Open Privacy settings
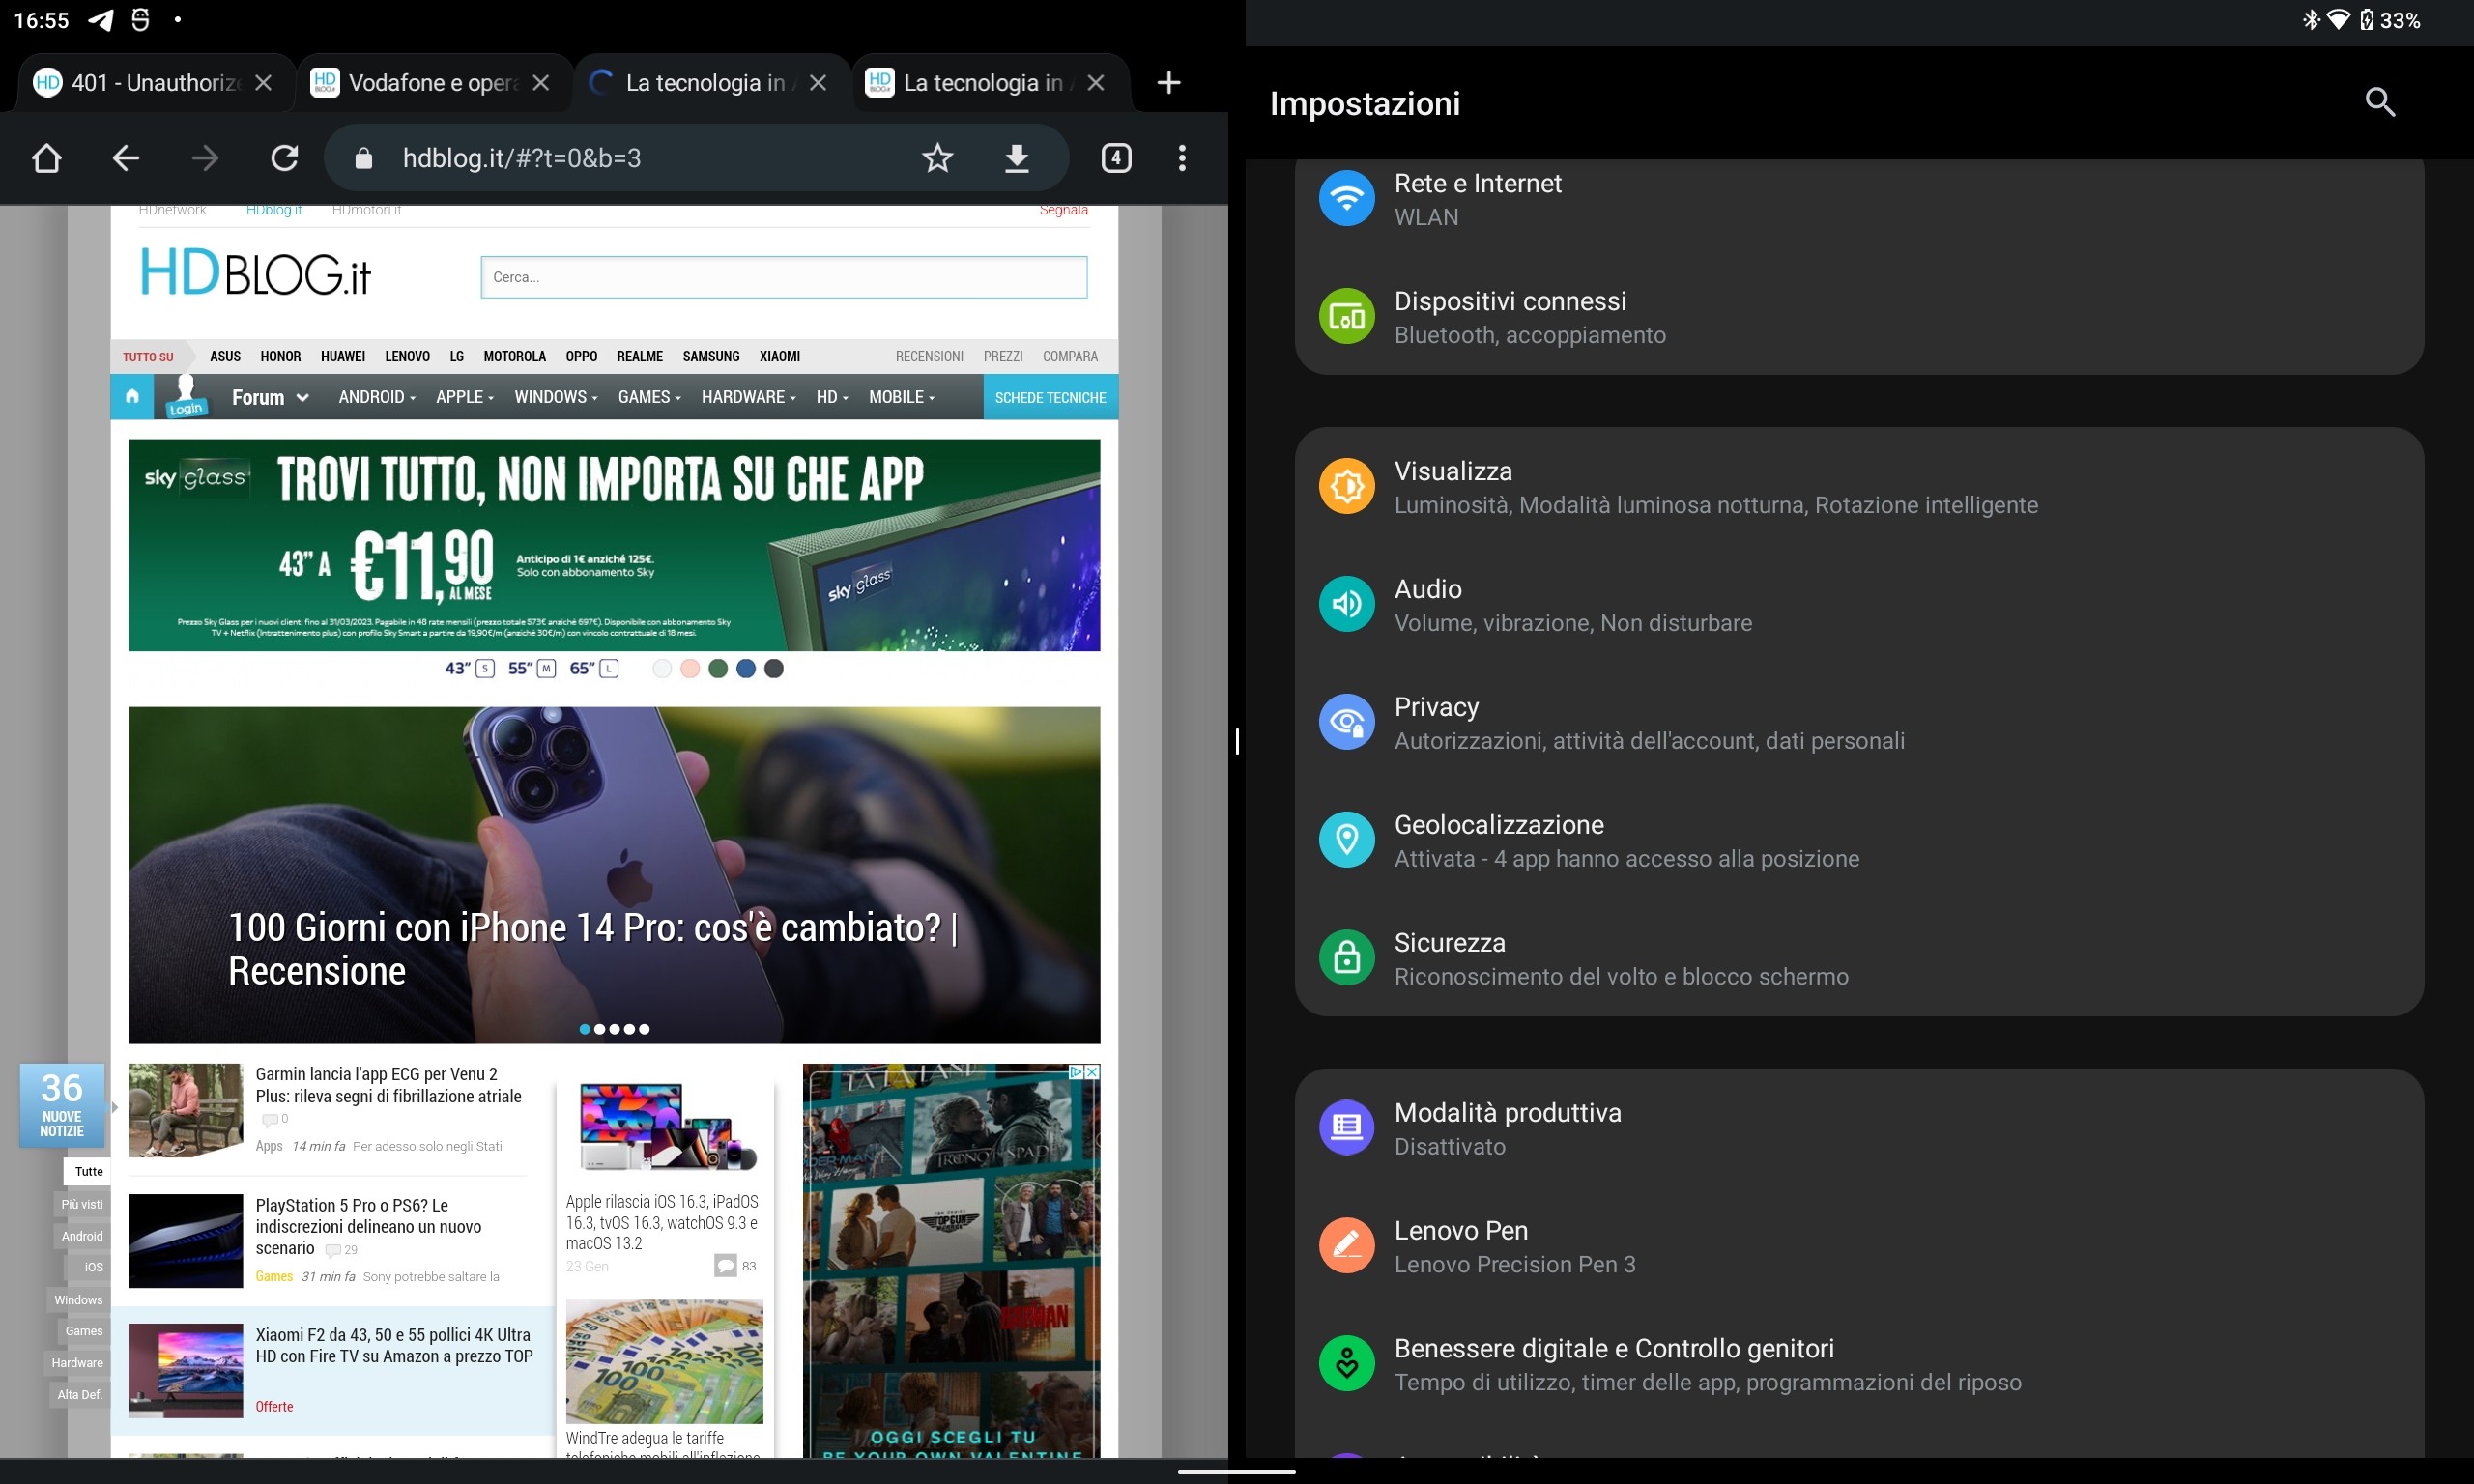The image size is (2474, 1484). 1859,723
